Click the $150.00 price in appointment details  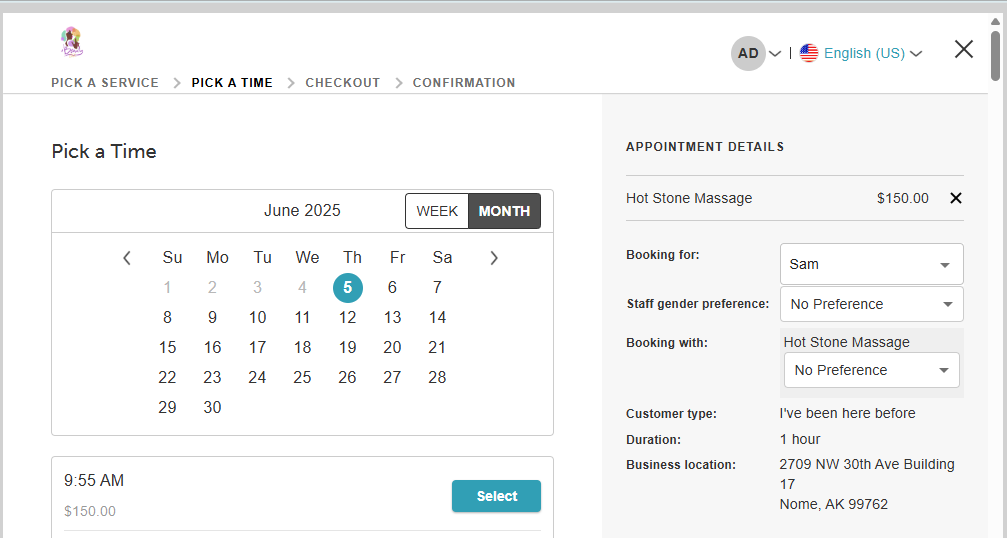point(902,198)
